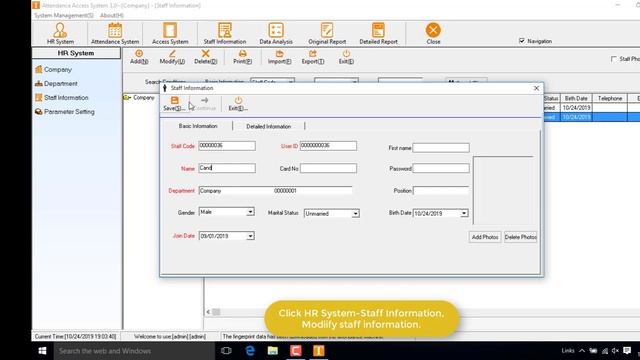The width and height of the screenshot is (640, 360).
Task: Click the Print(P) icon
Action: pos(242,57)
